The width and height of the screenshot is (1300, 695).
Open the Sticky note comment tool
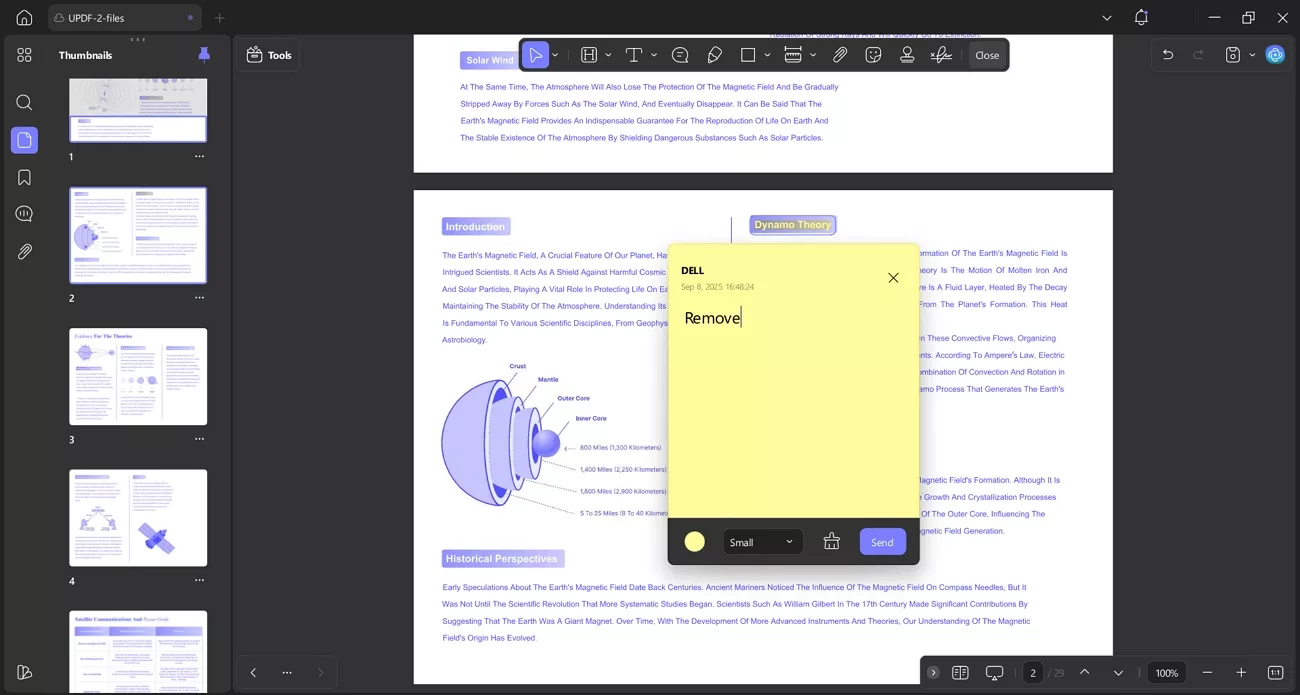[680, 54]
